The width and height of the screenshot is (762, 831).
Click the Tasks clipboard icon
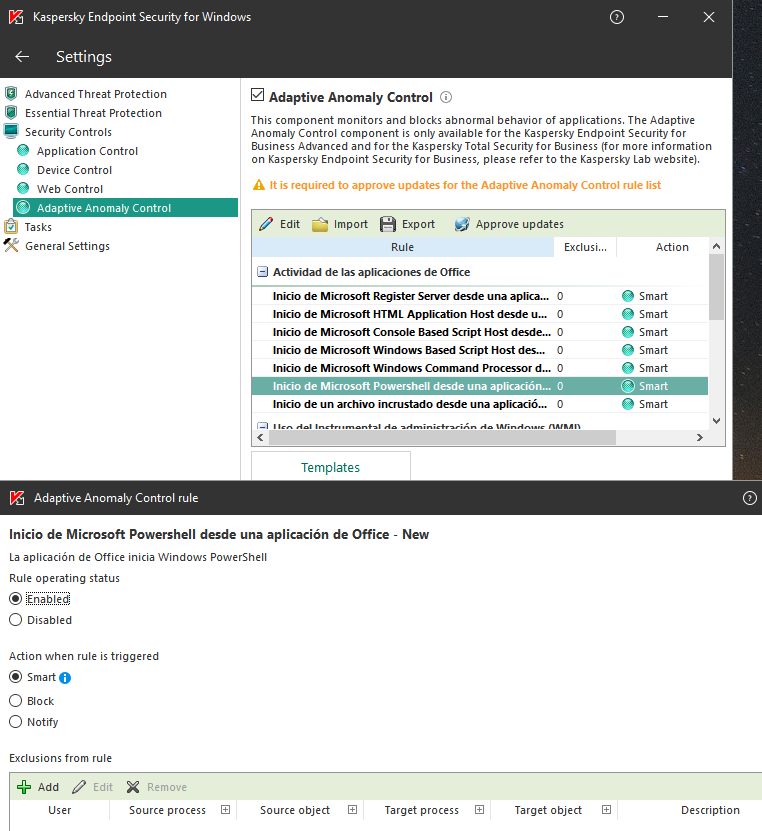click(11, 226)
